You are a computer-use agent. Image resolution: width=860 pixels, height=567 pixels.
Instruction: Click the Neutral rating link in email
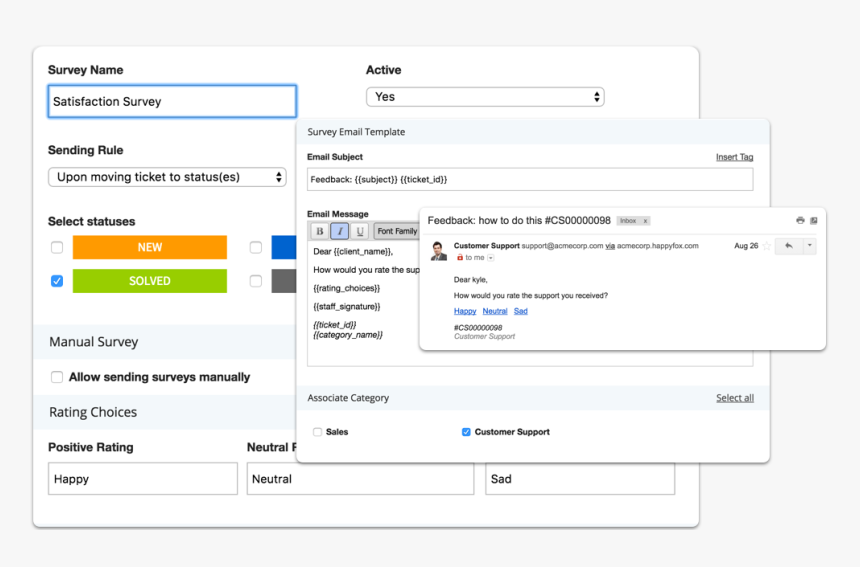pyautogui.click(x=495, y=311)
